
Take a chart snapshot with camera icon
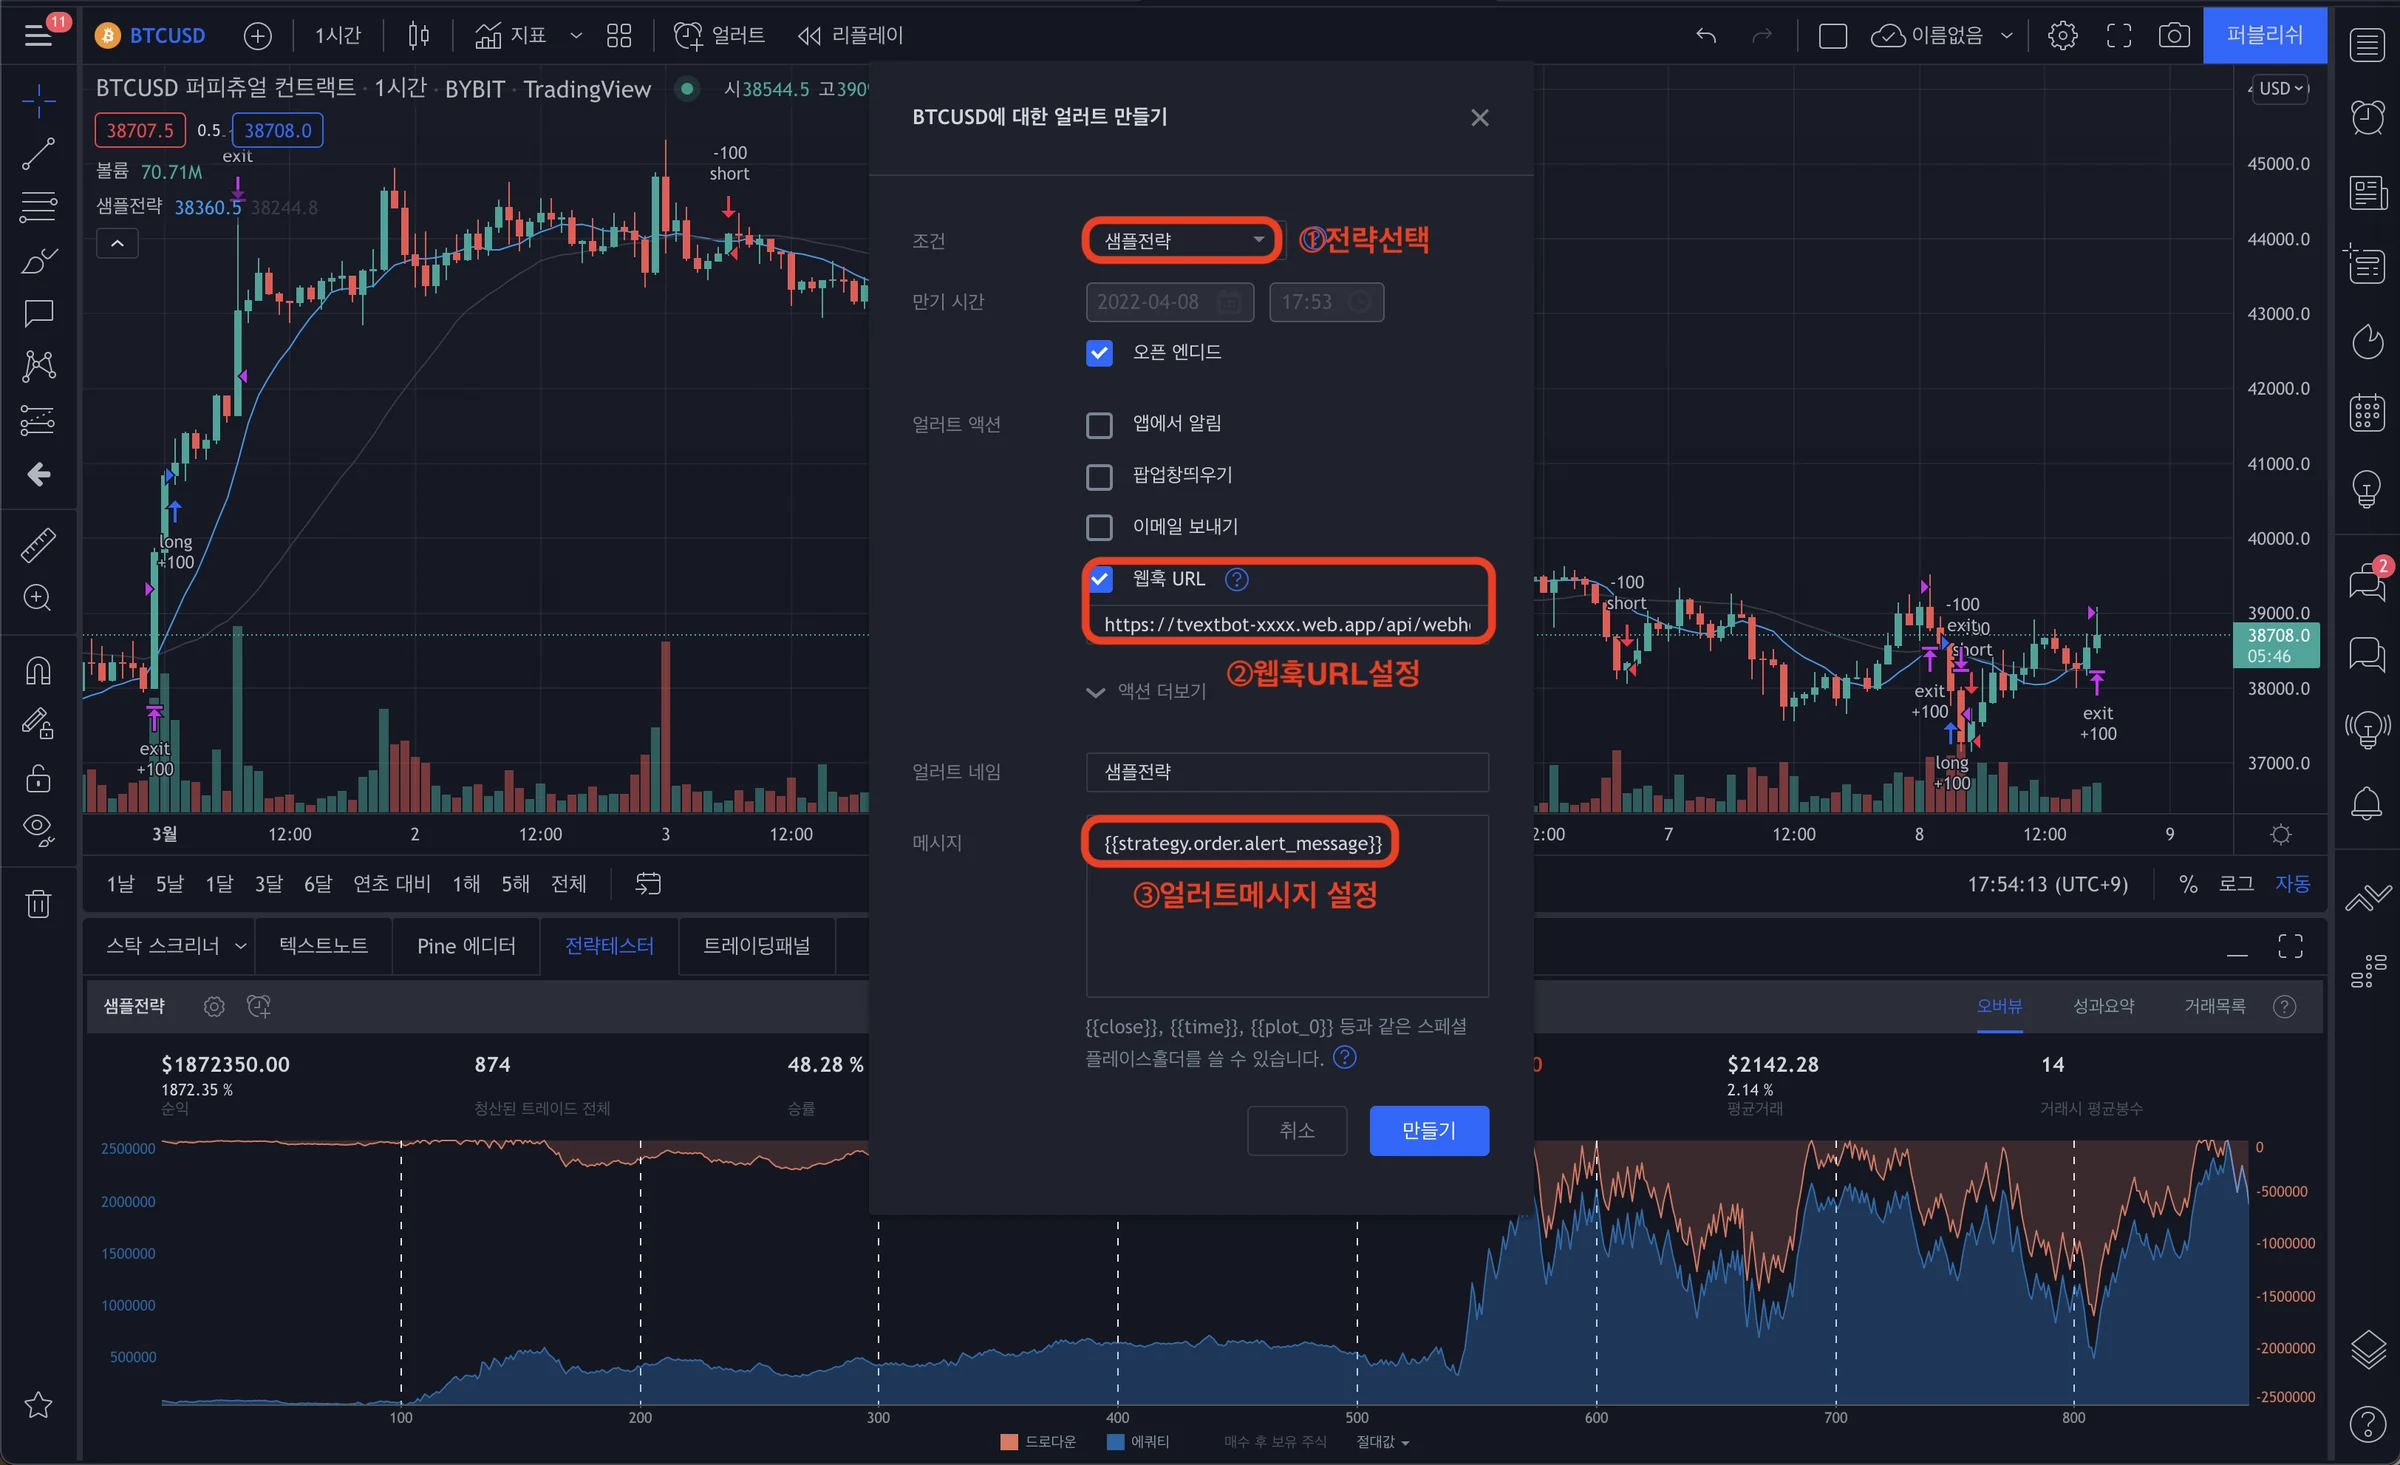click(2173, 36)
